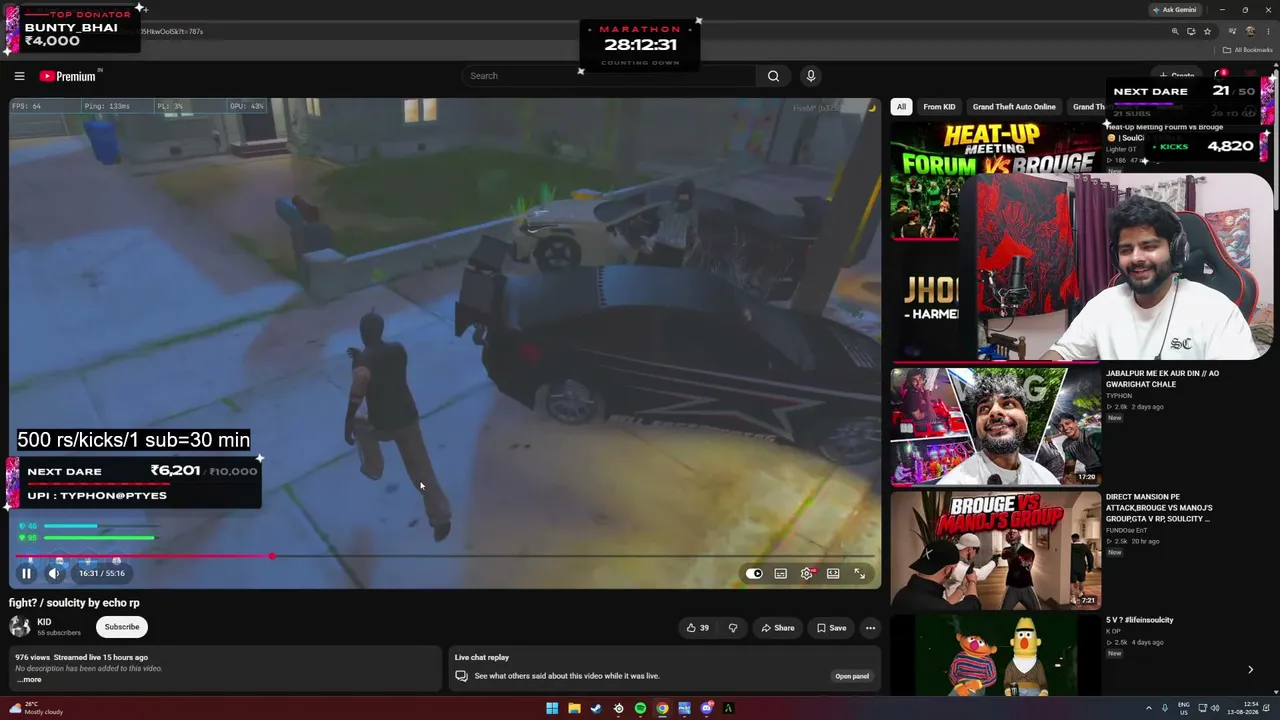Mute the video player volume

tap(54, 573)
